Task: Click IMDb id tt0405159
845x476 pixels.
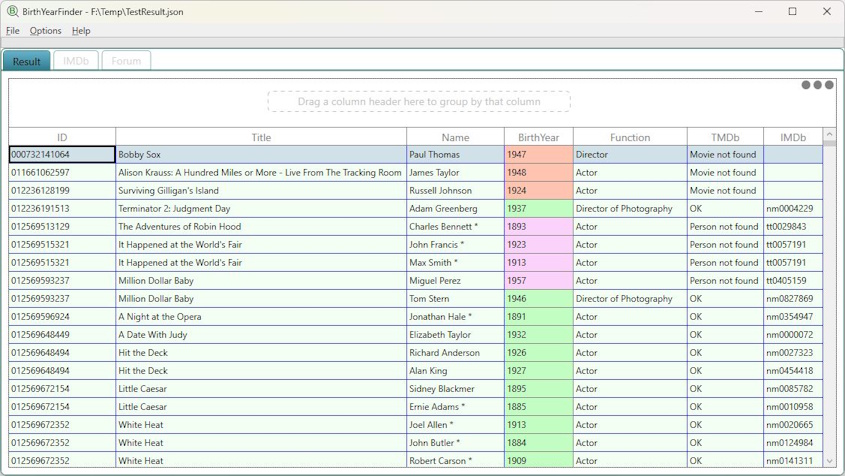Action: [x=793, y=280]
